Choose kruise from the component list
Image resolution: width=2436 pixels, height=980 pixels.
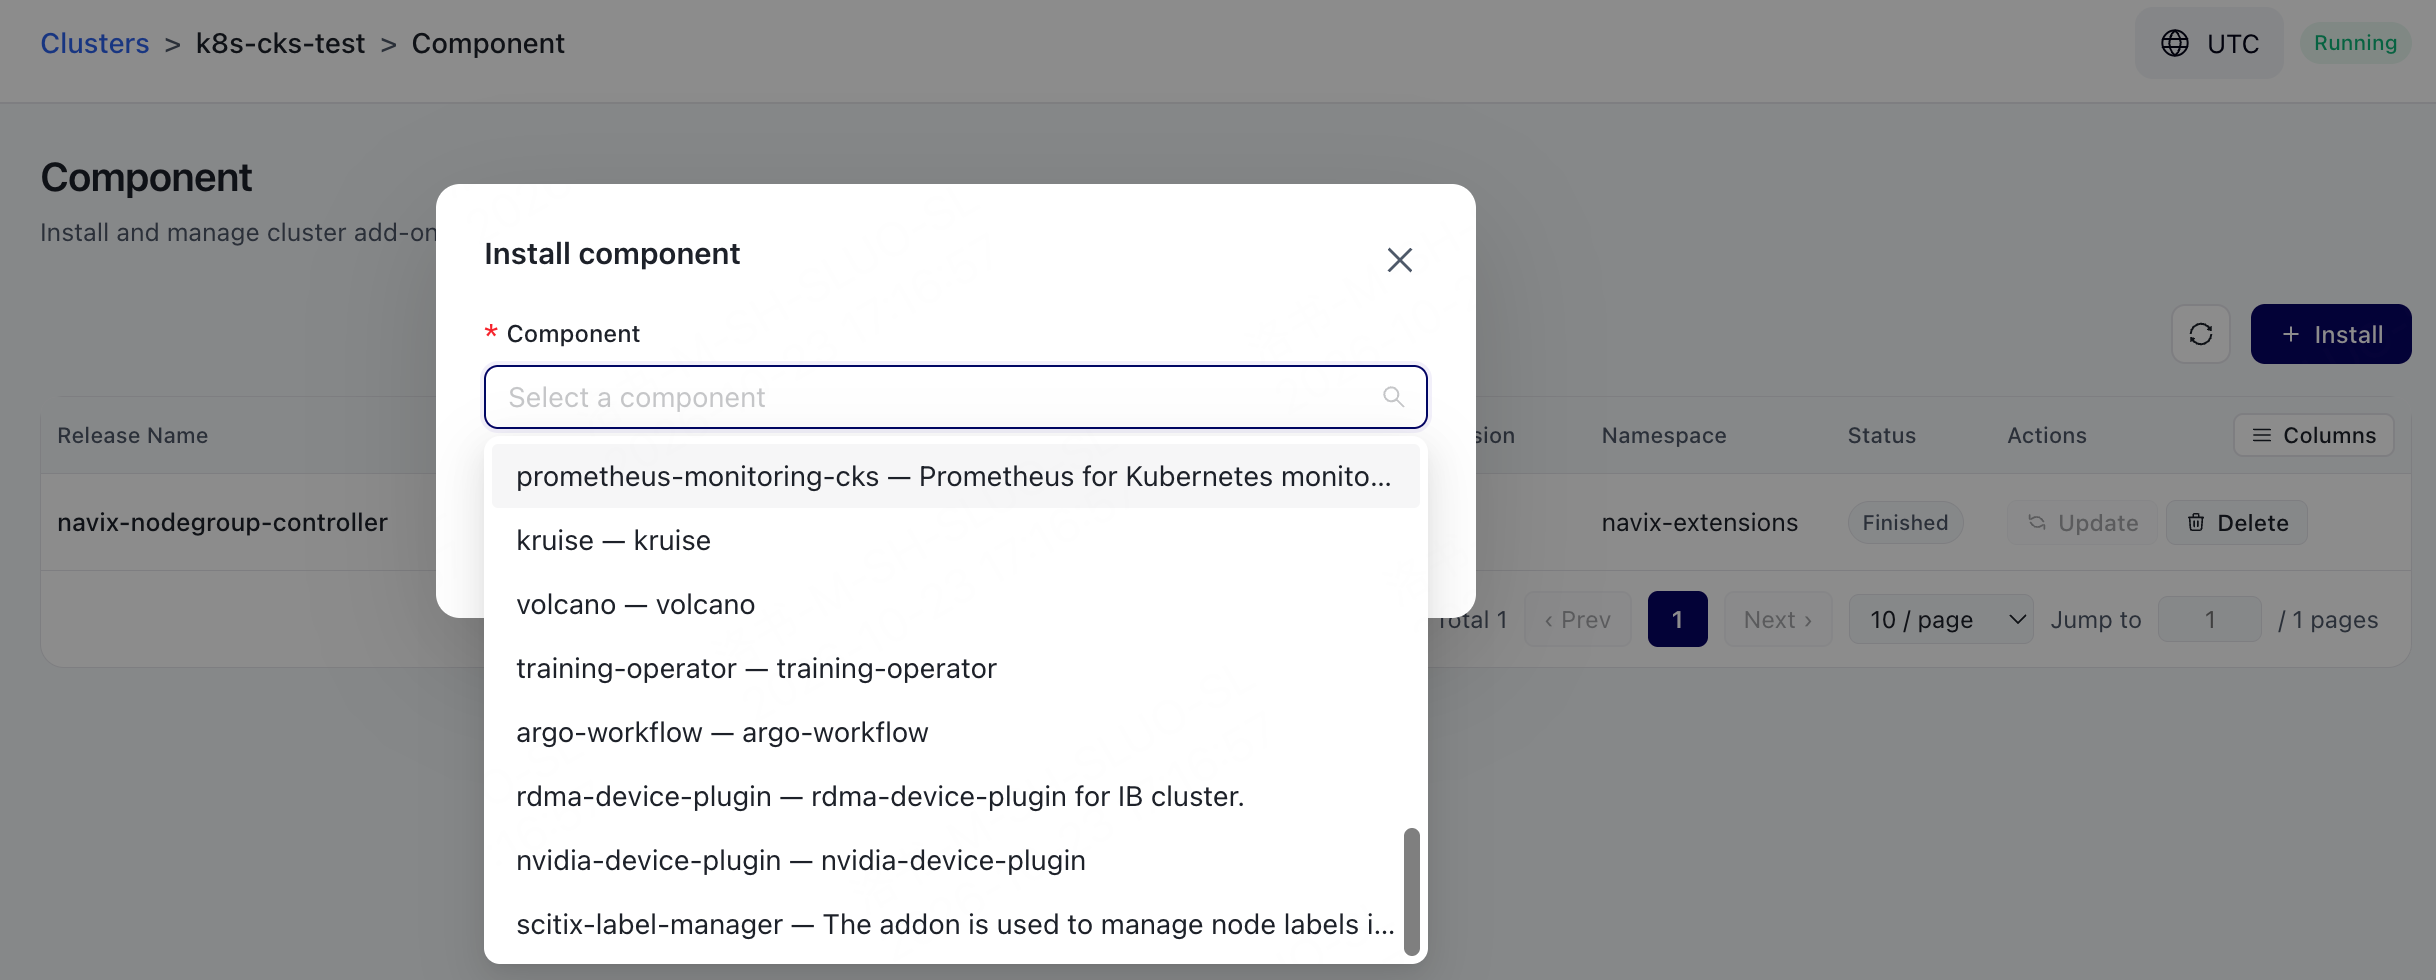point(955,540)
